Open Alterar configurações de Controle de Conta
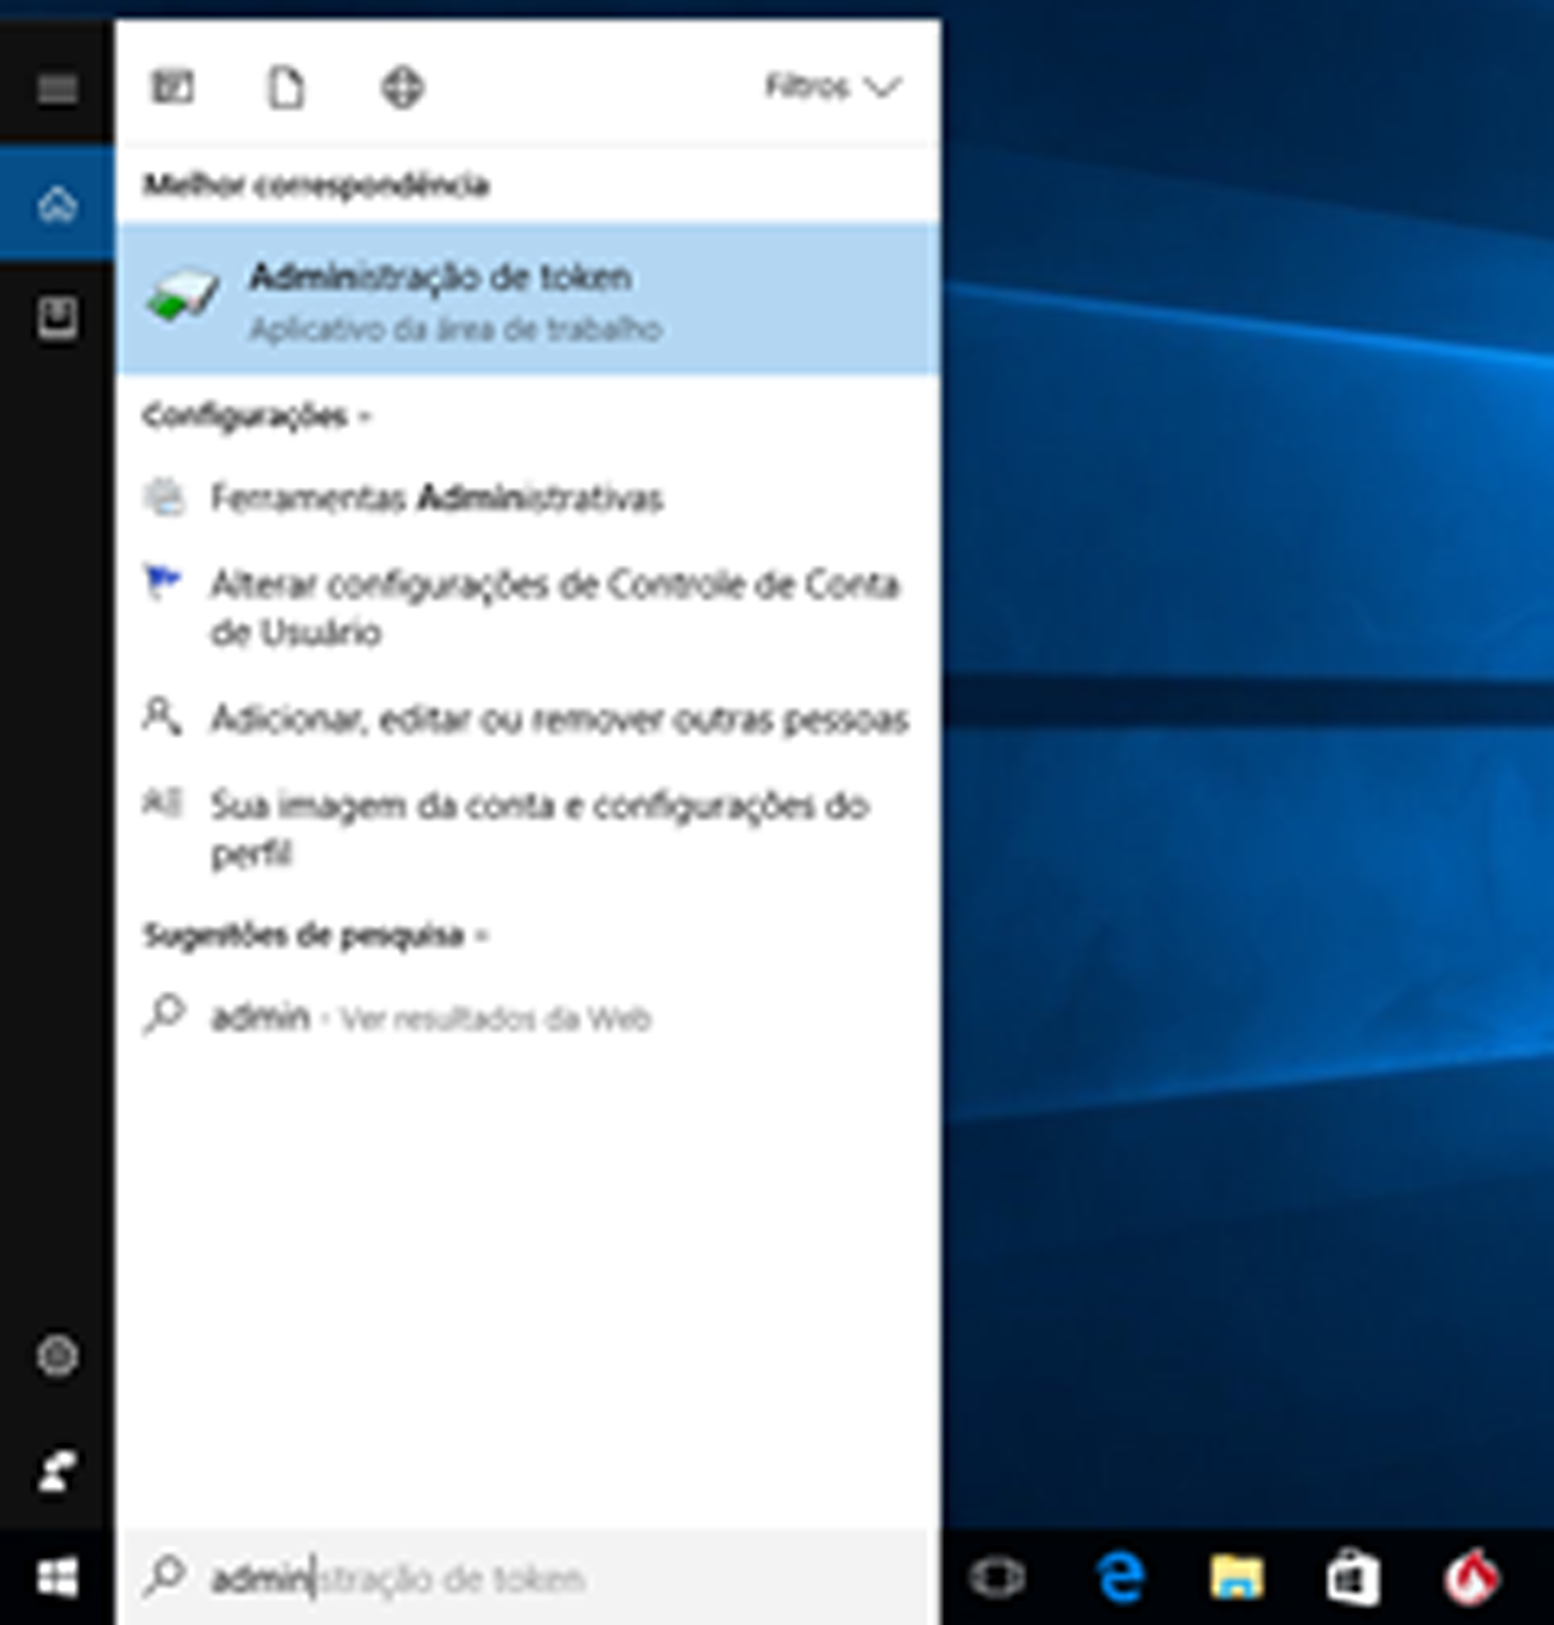 (x=553, y=607)
